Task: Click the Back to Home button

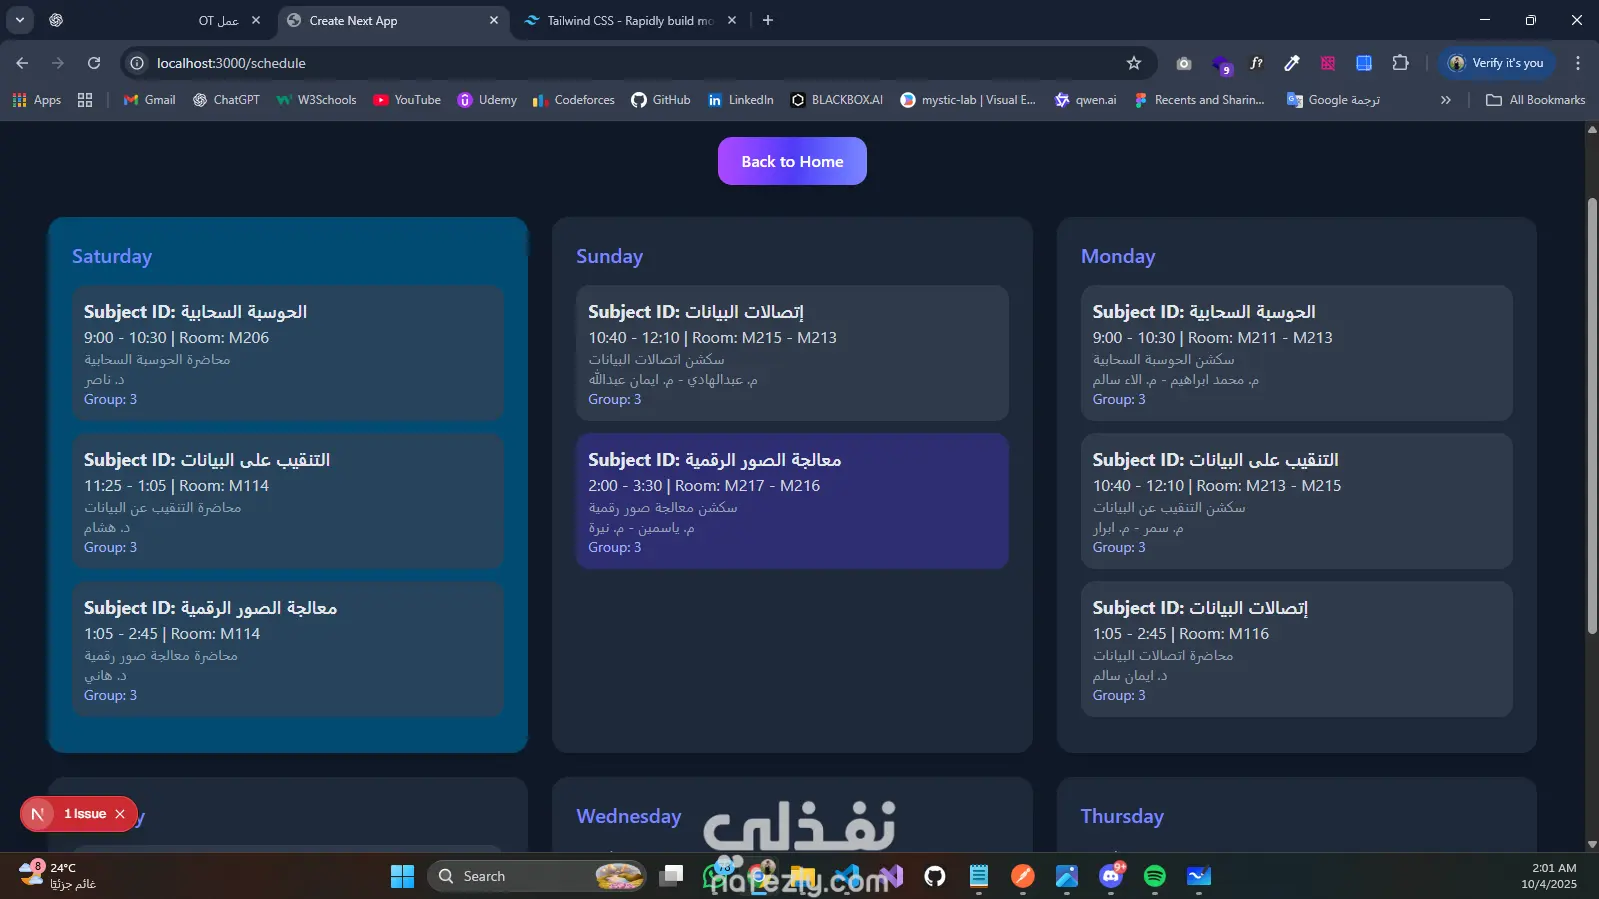Action: tap(792, 161)
